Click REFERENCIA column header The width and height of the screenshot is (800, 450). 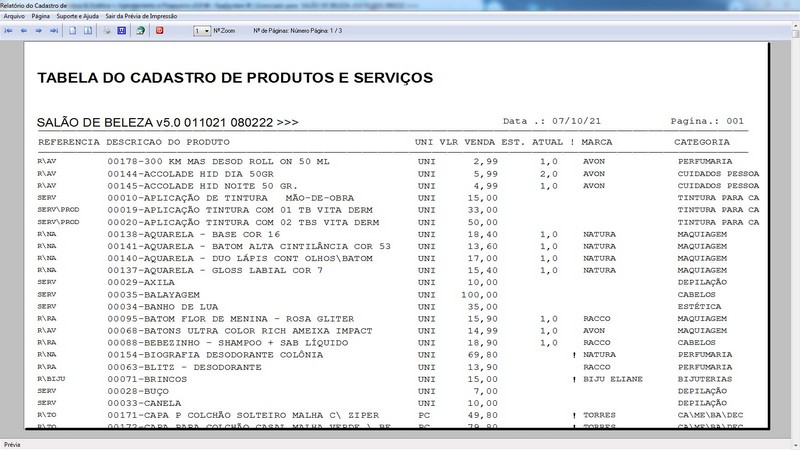[69, 142]
